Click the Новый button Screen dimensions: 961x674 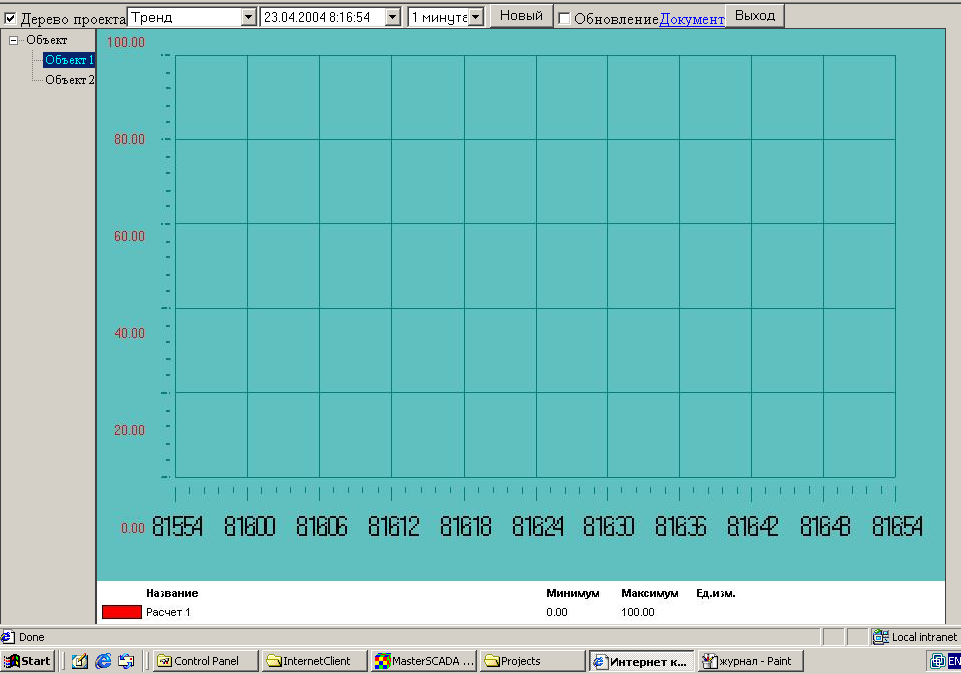(522, 16)
